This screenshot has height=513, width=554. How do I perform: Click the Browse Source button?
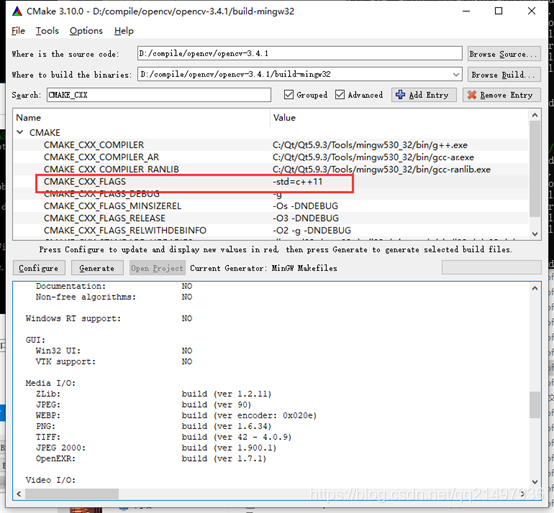point(504,54)
